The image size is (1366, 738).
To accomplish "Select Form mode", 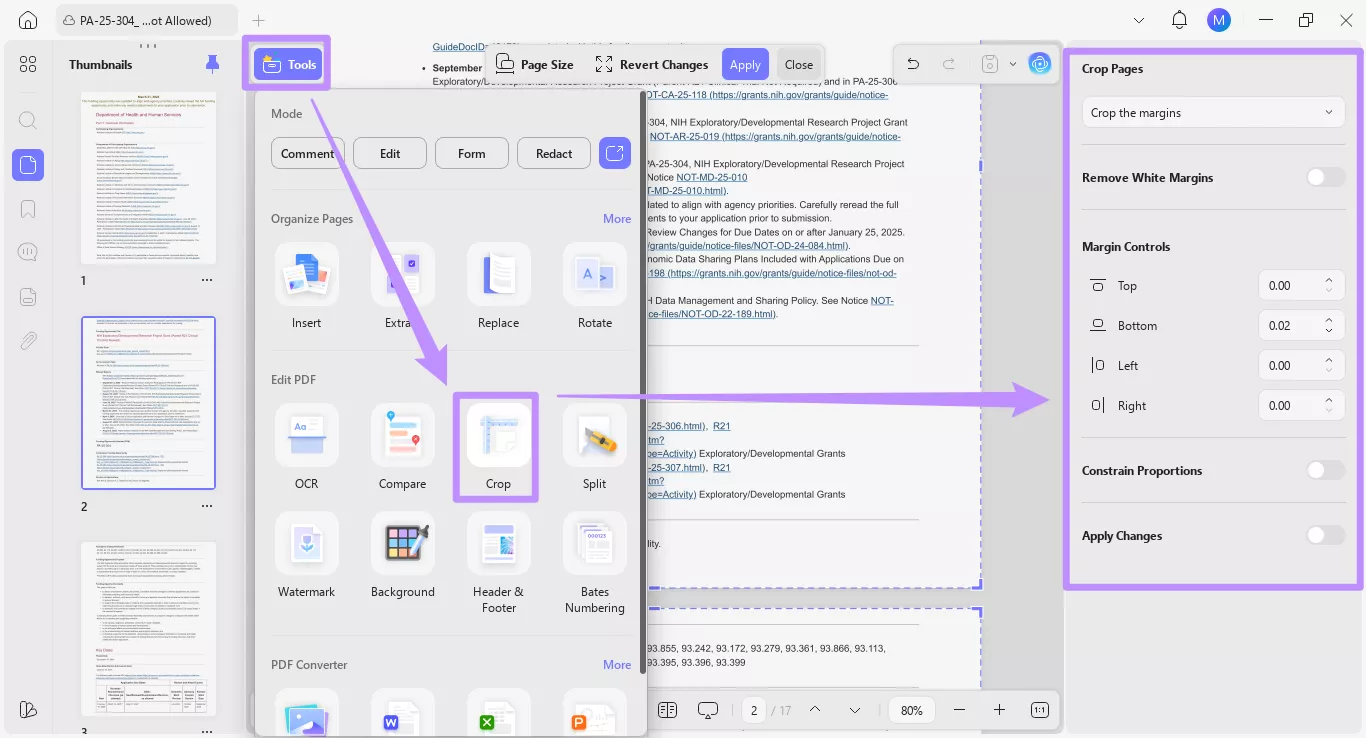I will click(x=472, y=153).
